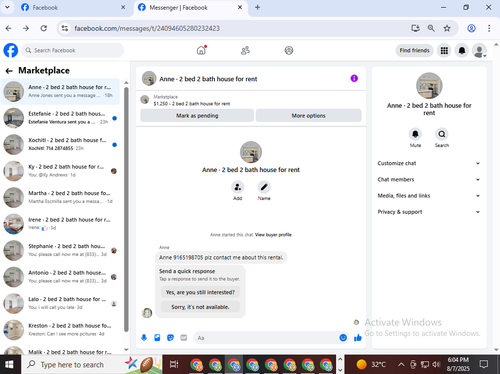This screenshot has width=500, height=374.
Task: Click the browser back arrow
Action: tap(9, 28)
